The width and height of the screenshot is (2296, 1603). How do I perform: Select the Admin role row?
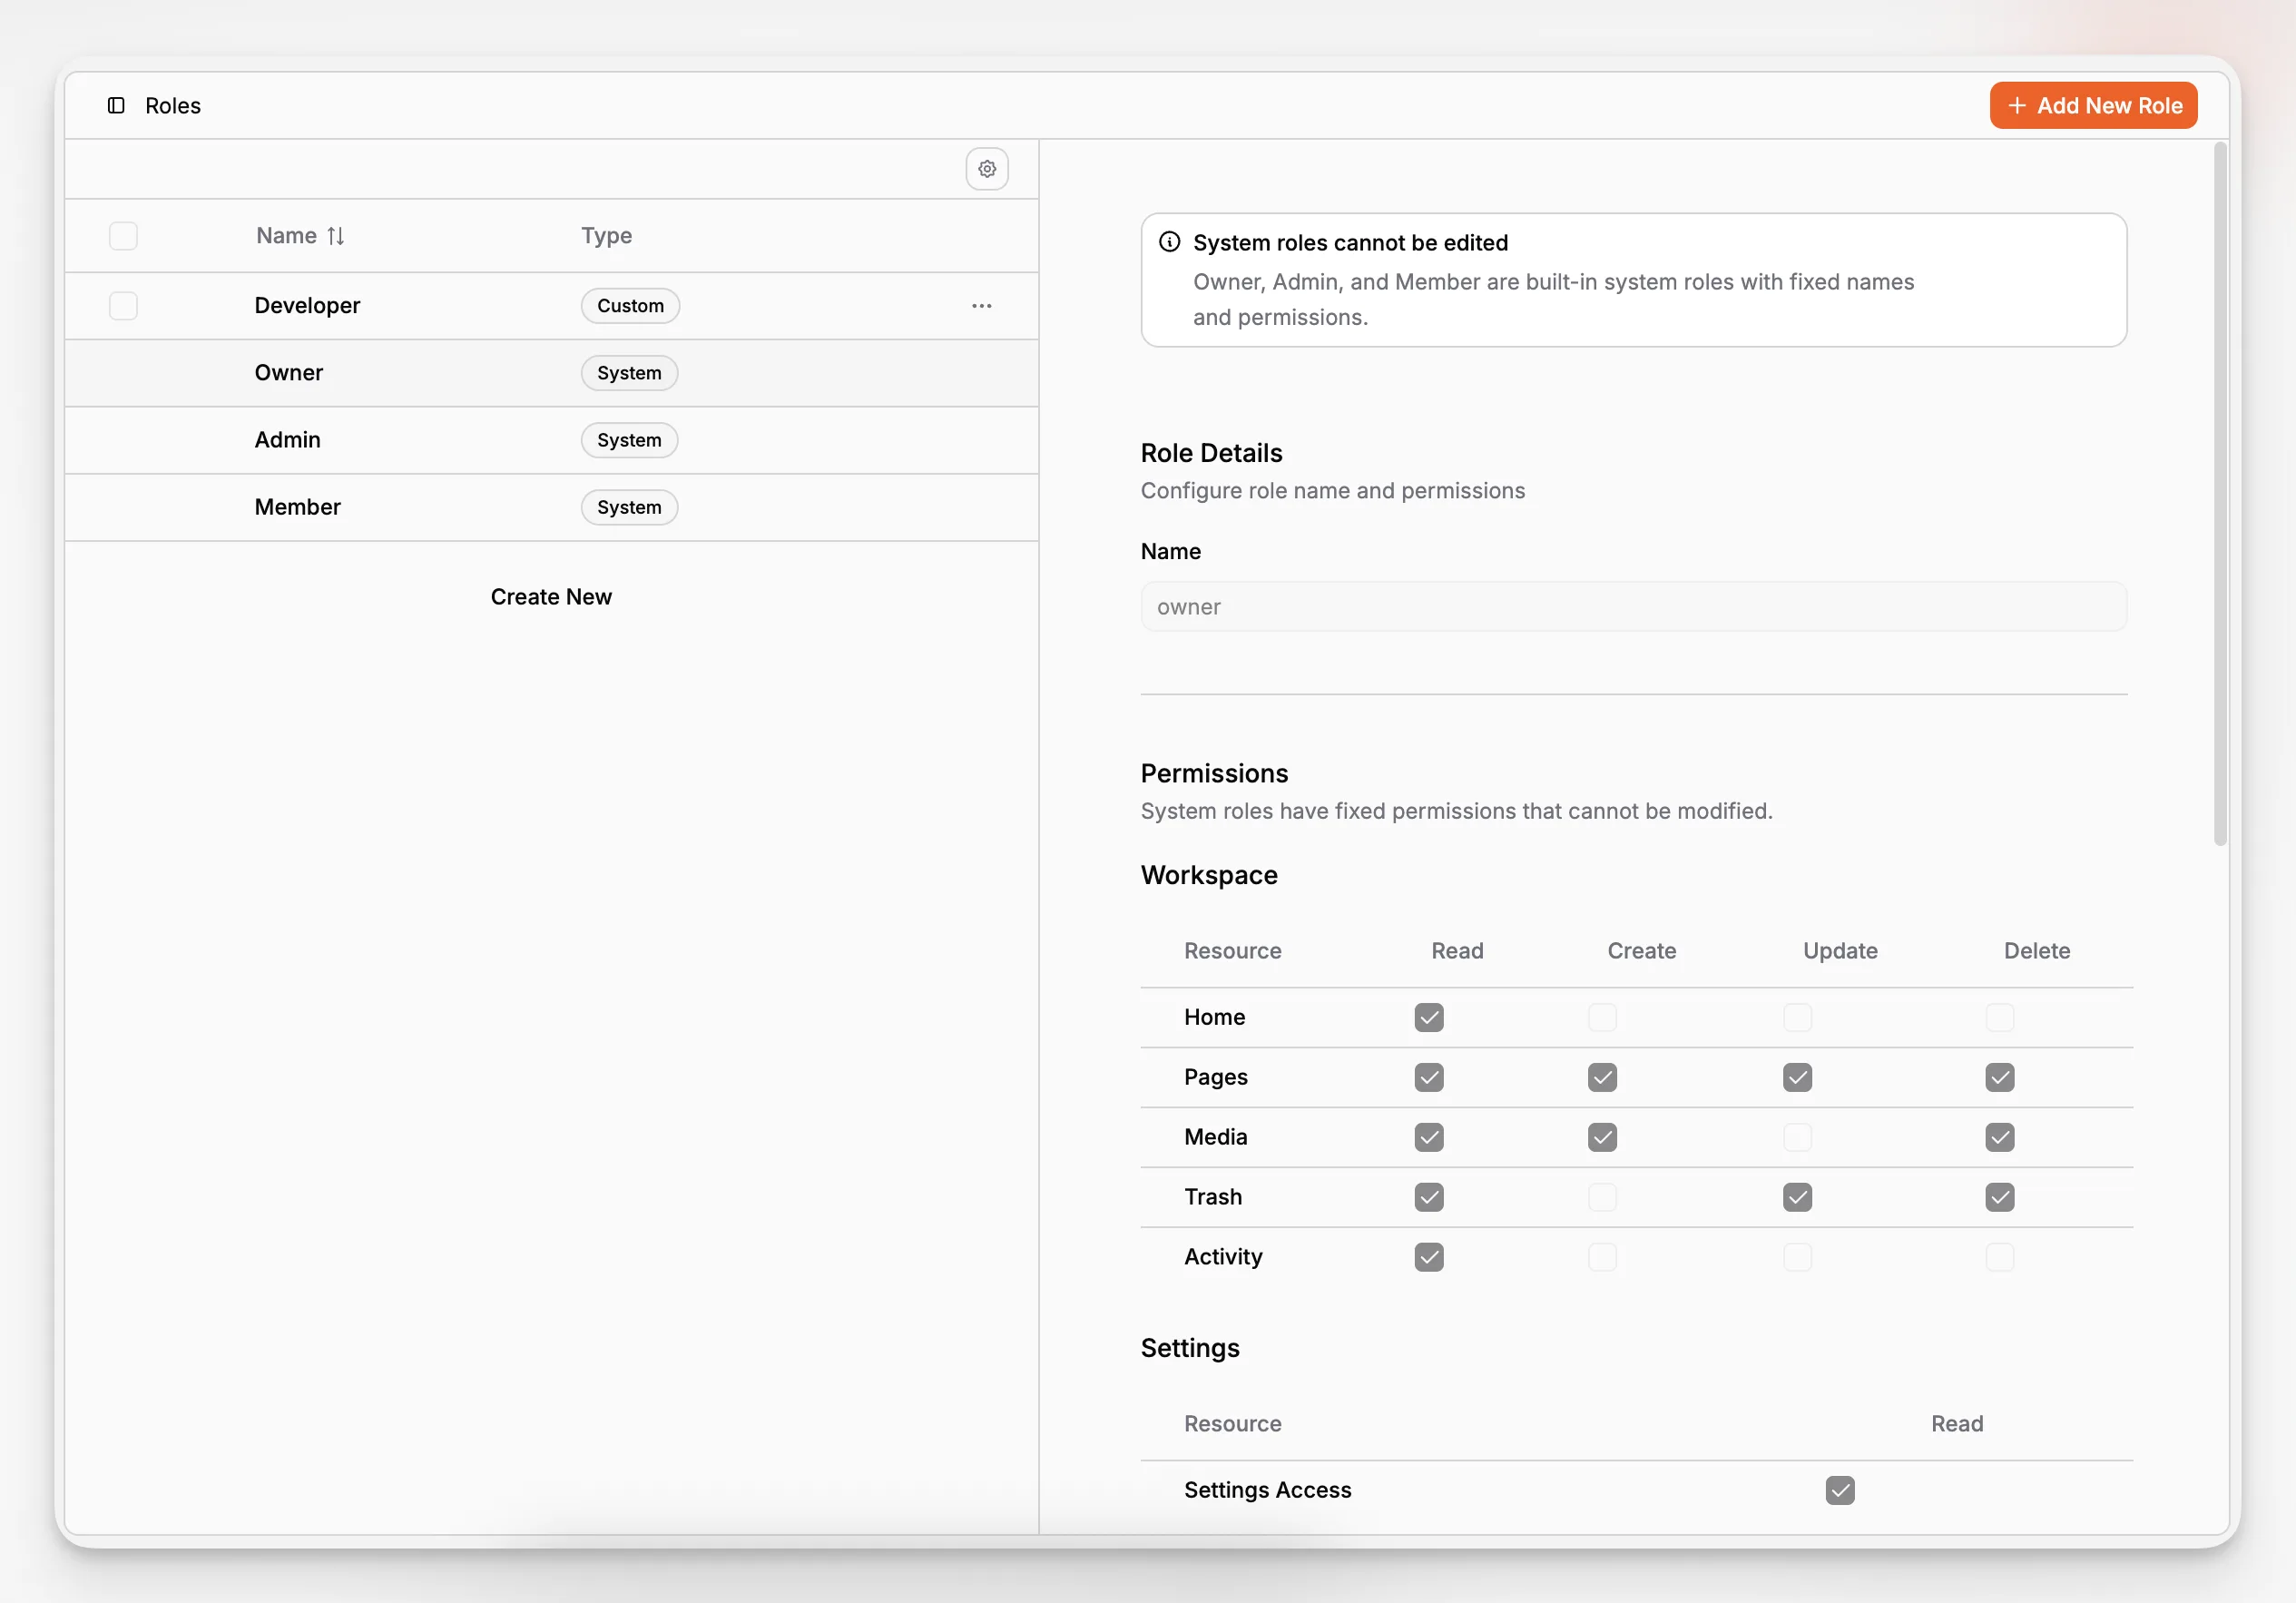pos(551,440)
